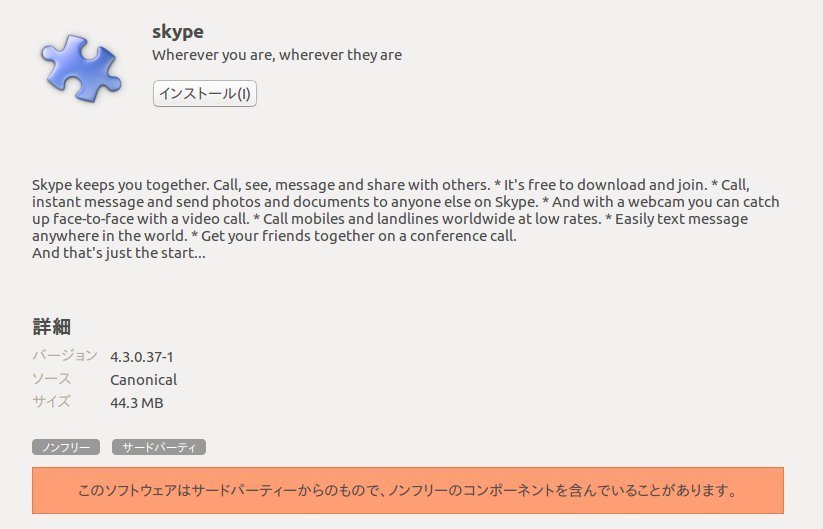Click the サードパーティ tag badge
The image size is (823, 529).
tap(159, 447)
